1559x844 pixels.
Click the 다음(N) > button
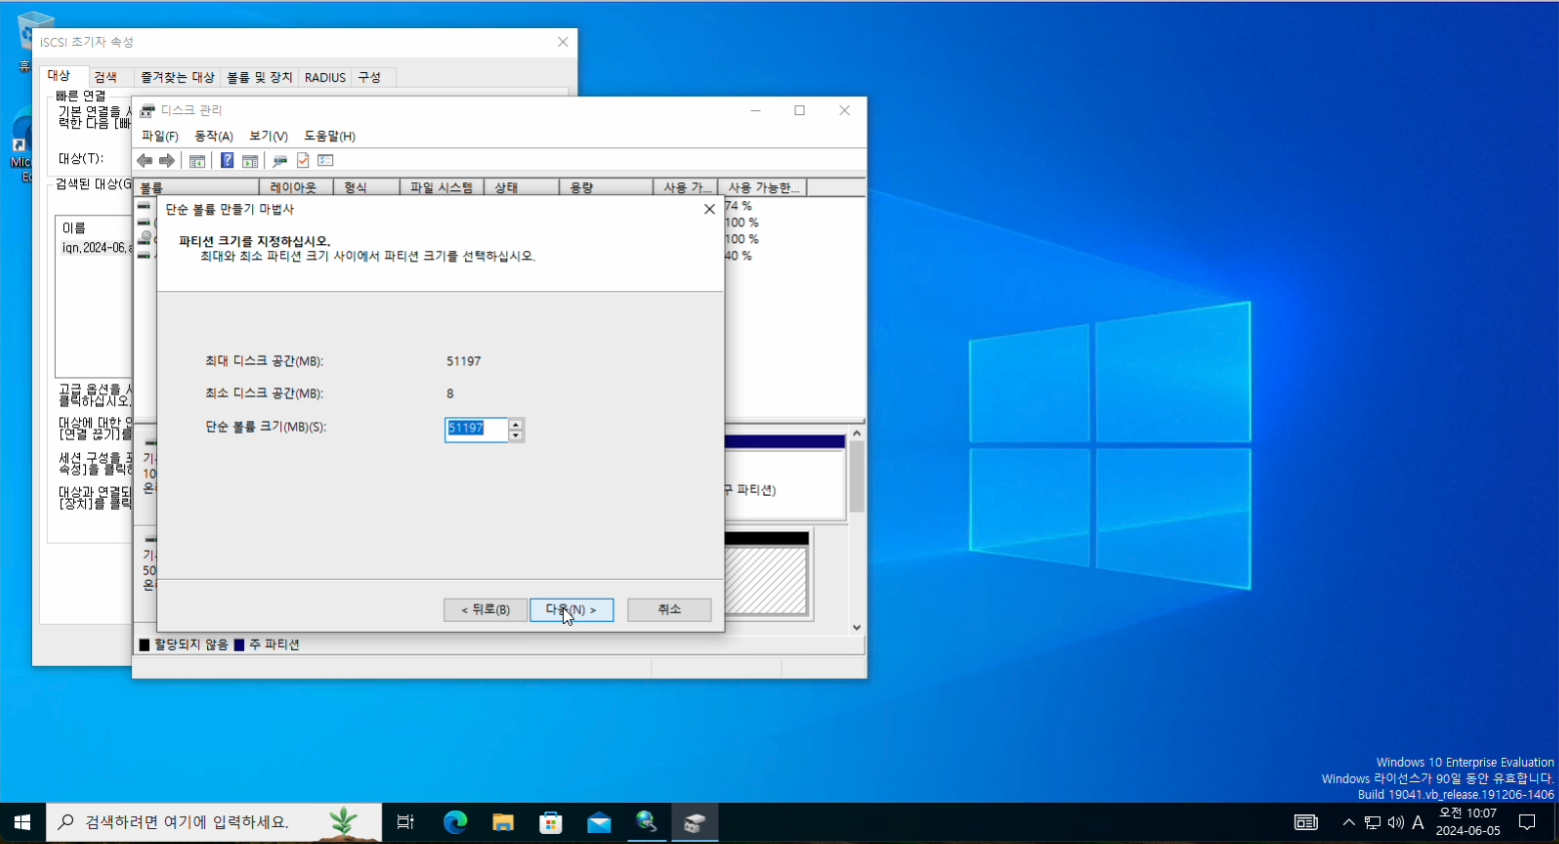pyautogui.click(x=571, y=610)
